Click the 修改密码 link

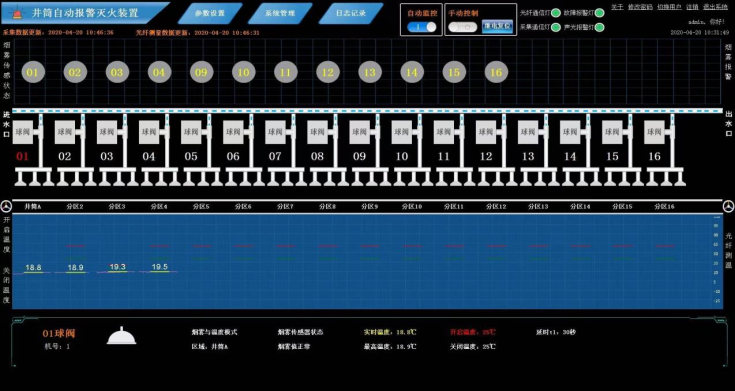(640, 7)
